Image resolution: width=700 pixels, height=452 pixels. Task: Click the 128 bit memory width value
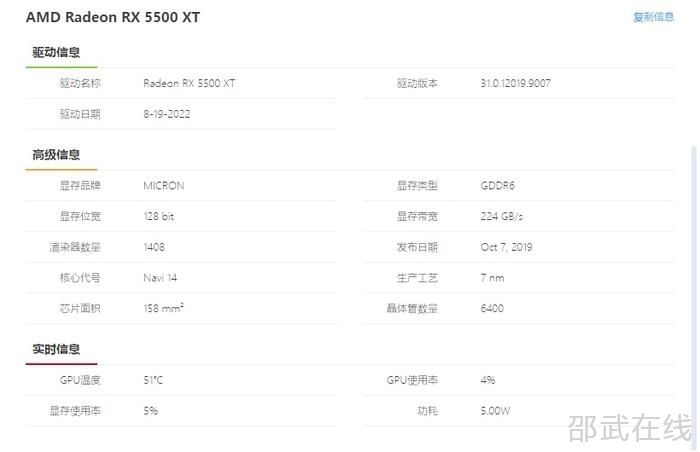click(x=158, y=216)
